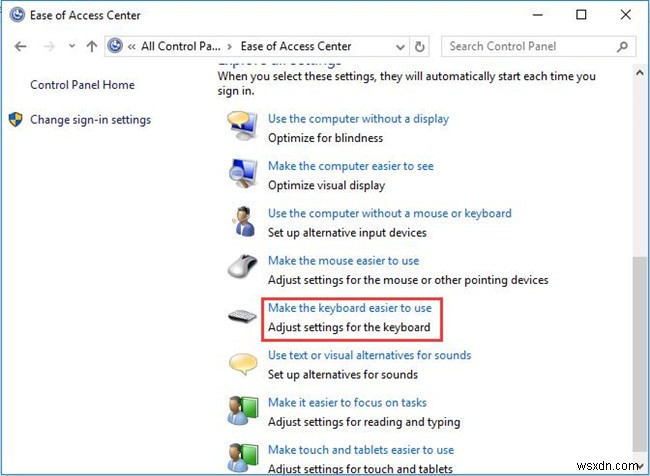Click the monitor with speech bubble icon

point(242,126)
